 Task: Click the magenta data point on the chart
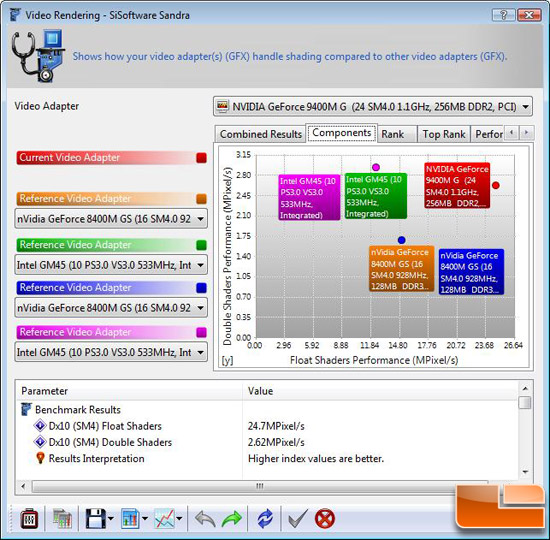[376, 167]
